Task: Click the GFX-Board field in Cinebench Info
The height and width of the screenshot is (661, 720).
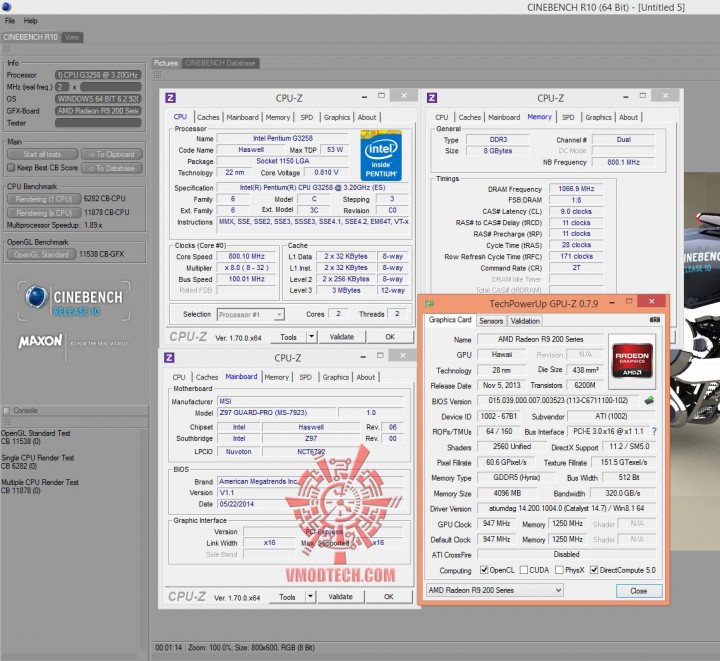Action: [x=98, y=111]
